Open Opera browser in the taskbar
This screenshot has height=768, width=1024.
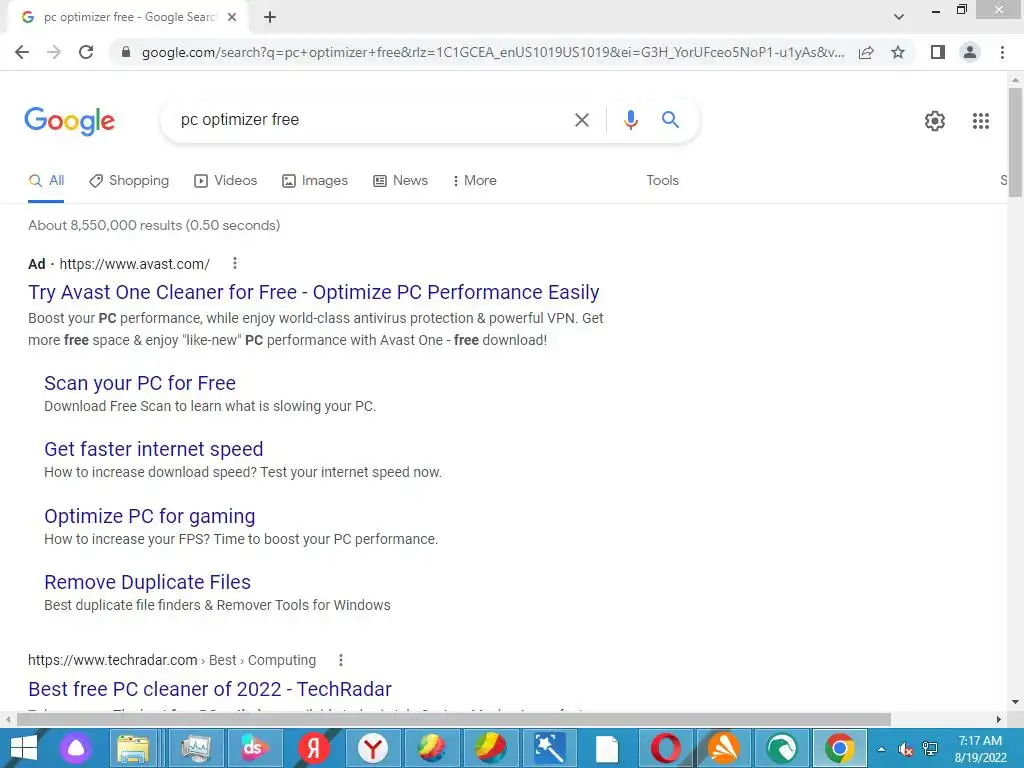click(x=665, y=748)
